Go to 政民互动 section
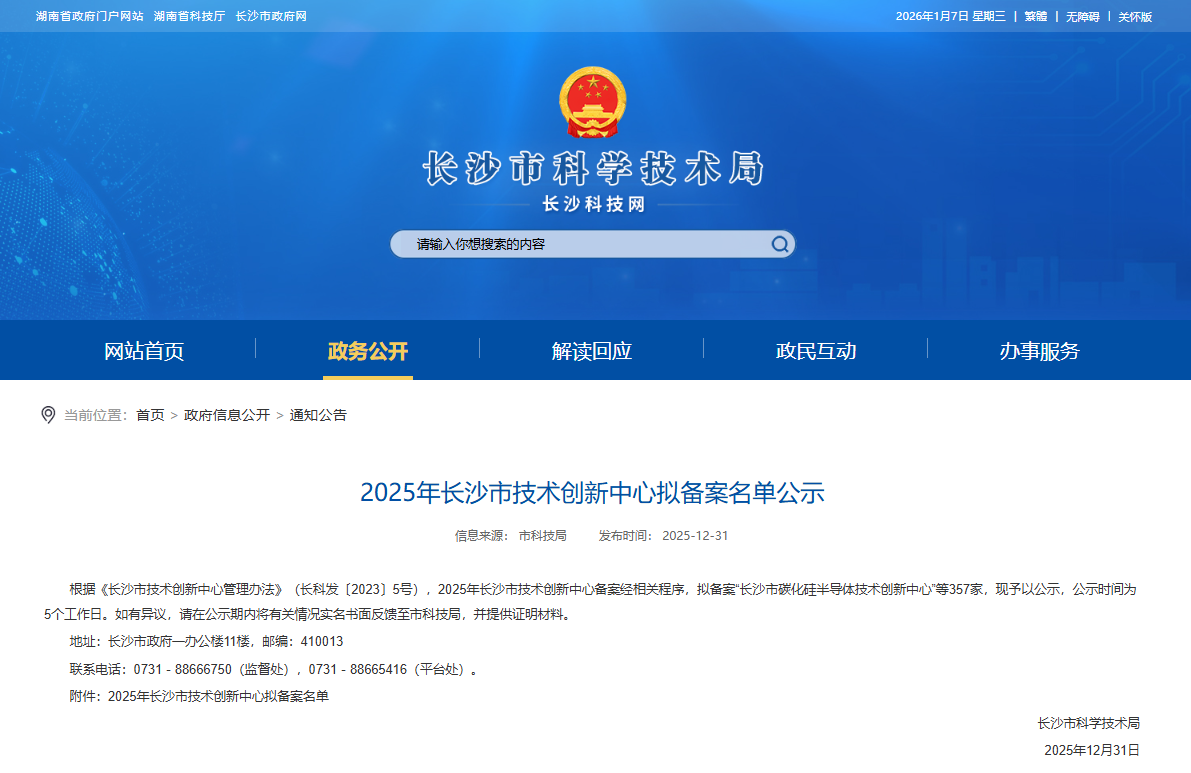The image size is (1191, 773). [x=816, y=351]
